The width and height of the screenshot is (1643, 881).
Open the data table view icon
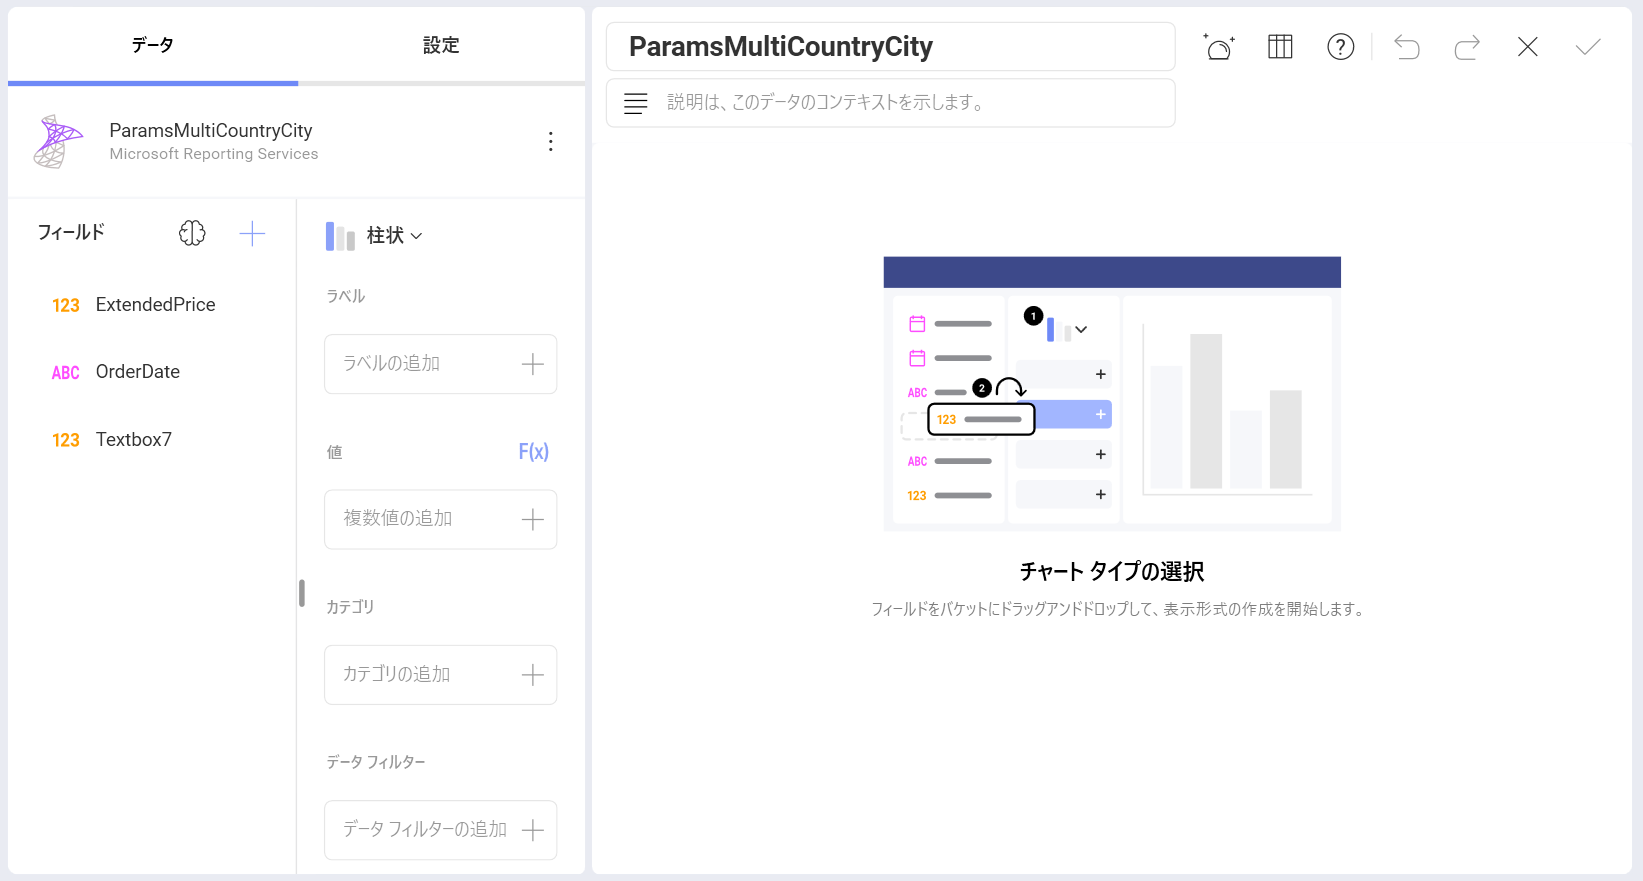pyautogui.click(x=1280, y=47)
